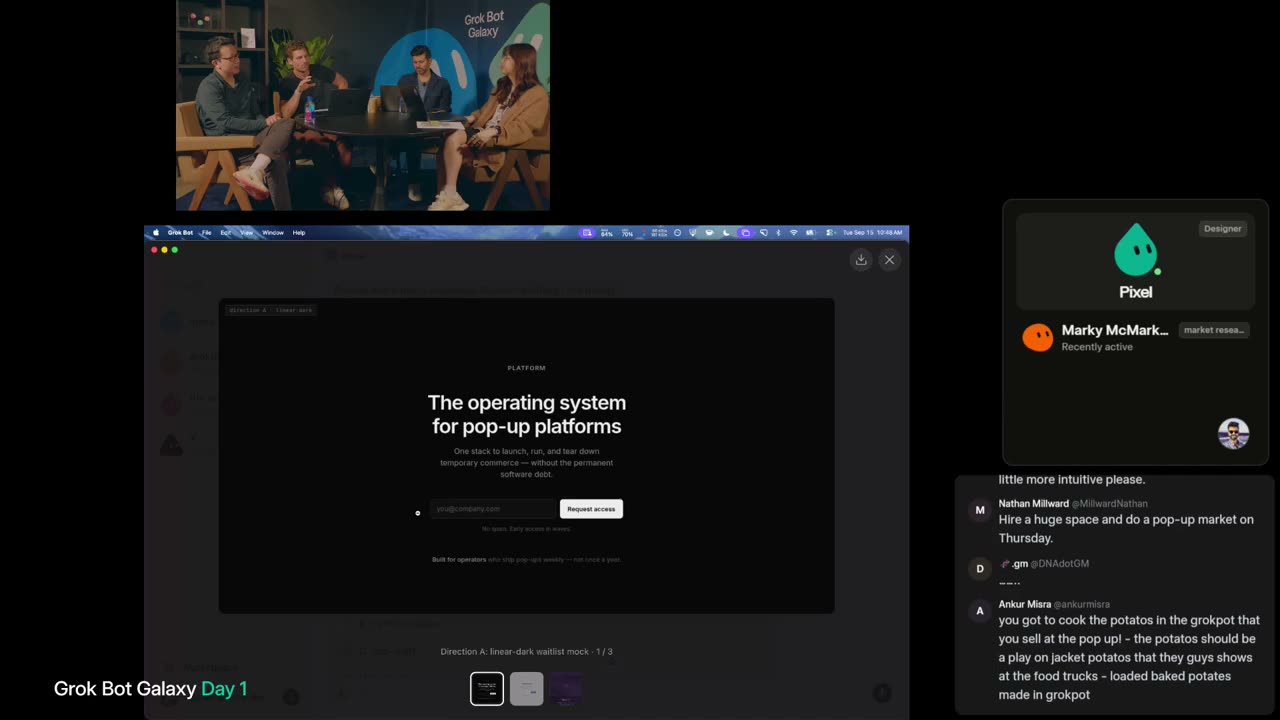This screenshot has height=720, width=1280.
Task: Click the mock headline about pop-up platforms
Action: click(527, 414)
